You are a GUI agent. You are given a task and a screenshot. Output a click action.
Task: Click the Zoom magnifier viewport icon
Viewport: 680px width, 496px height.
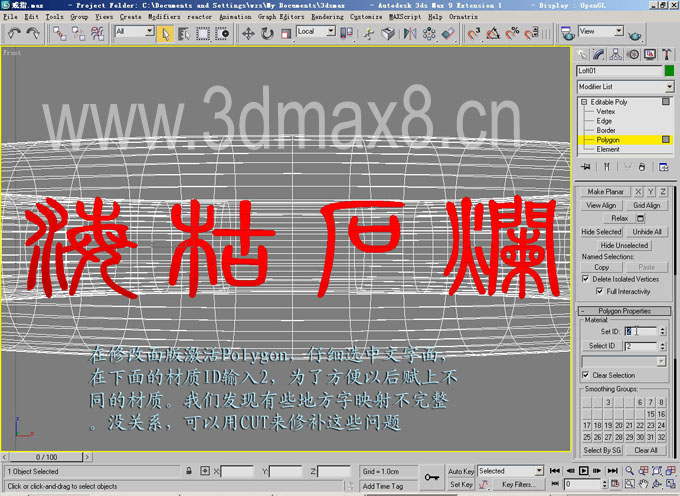pyautogui.click(x=629, y=470)
